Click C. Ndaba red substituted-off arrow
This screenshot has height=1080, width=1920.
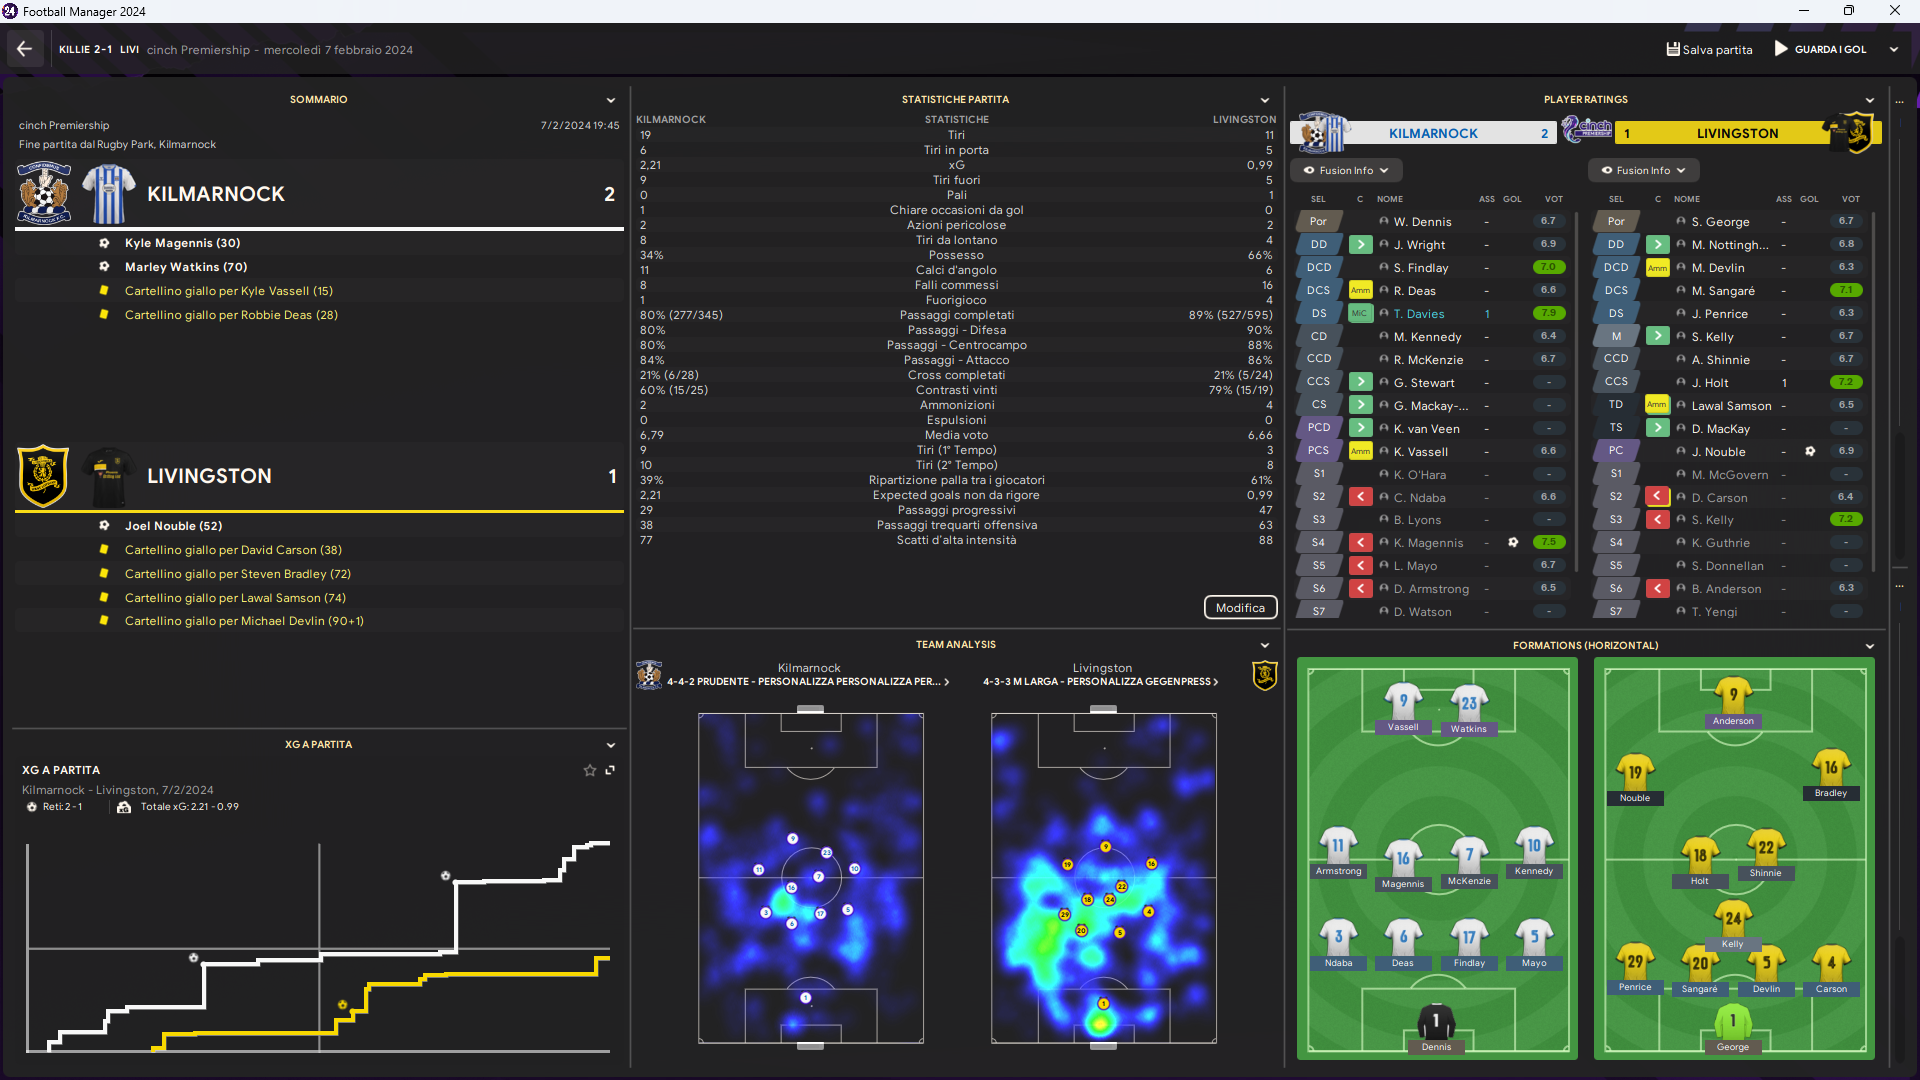(1360, 497)
